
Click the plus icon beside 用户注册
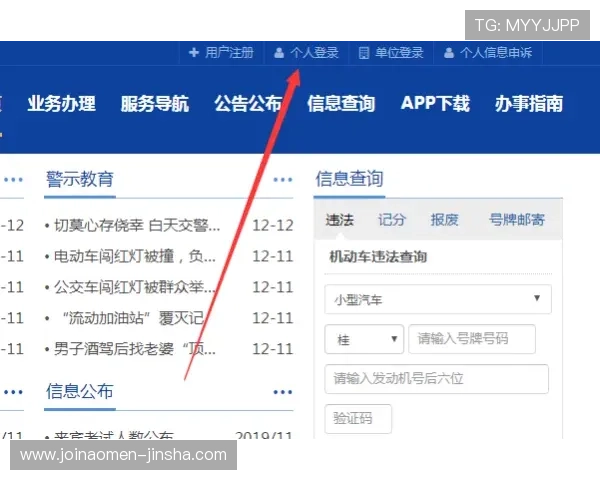click(x=194, y=52)
